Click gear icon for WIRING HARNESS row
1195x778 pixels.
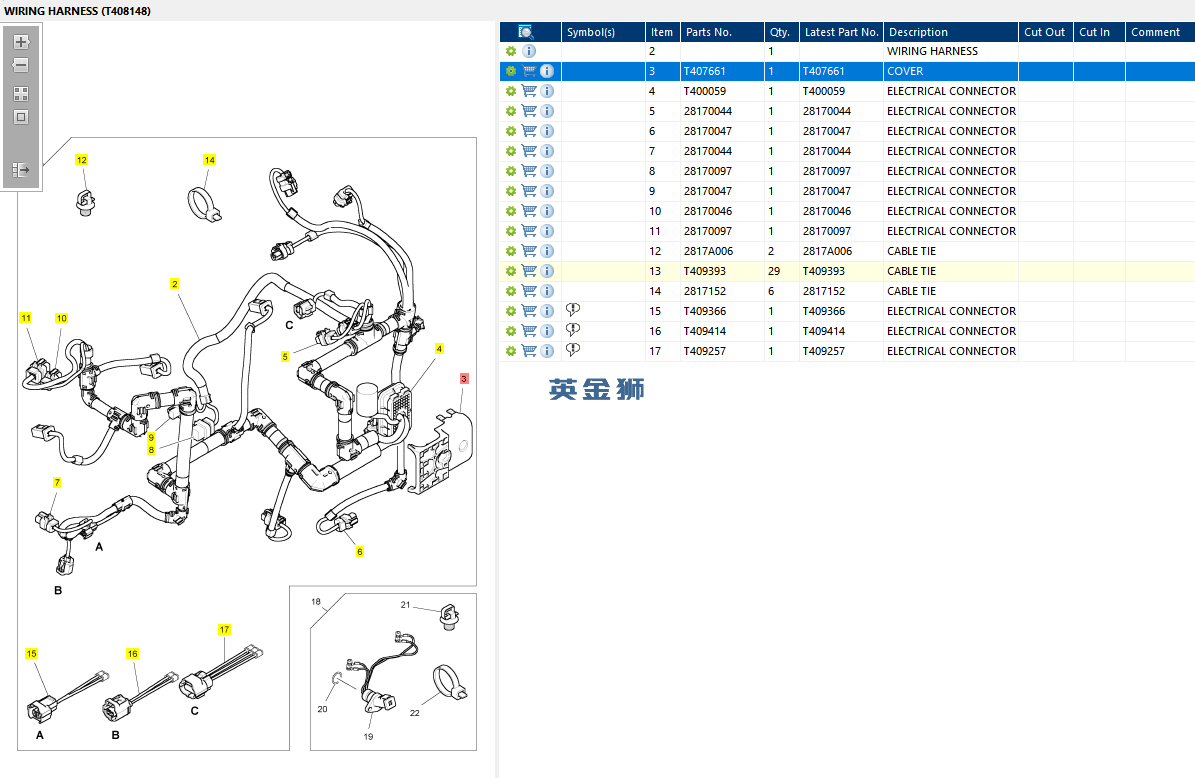[511, 51]
